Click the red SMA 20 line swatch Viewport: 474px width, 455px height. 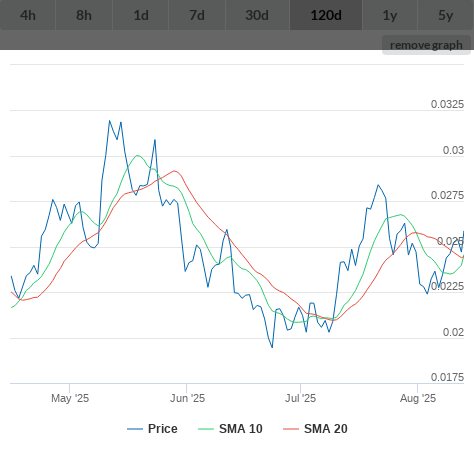click(x=291, y=429)
